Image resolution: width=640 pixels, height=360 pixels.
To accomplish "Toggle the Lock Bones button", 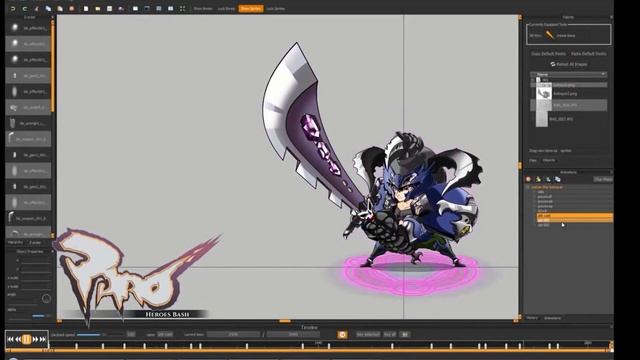I will [226, 9].
